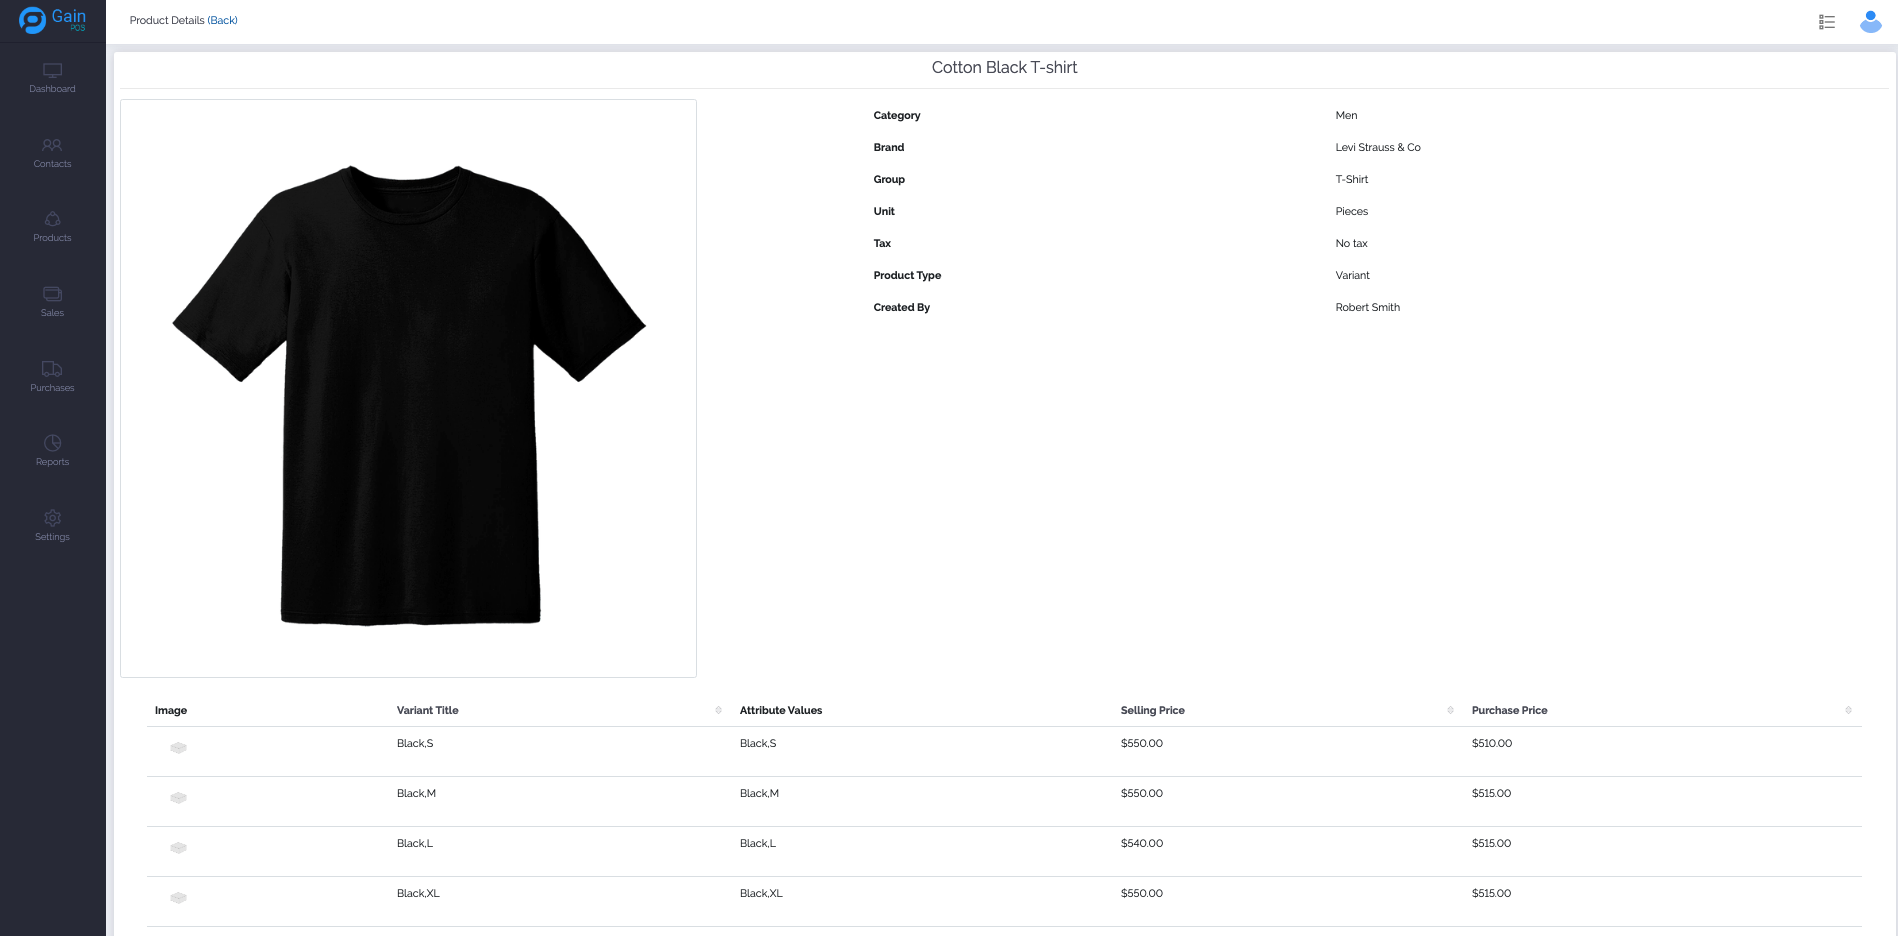
Task: Open the Purchases truck icon
Action: pyautogui.click(x=52, y=370)
